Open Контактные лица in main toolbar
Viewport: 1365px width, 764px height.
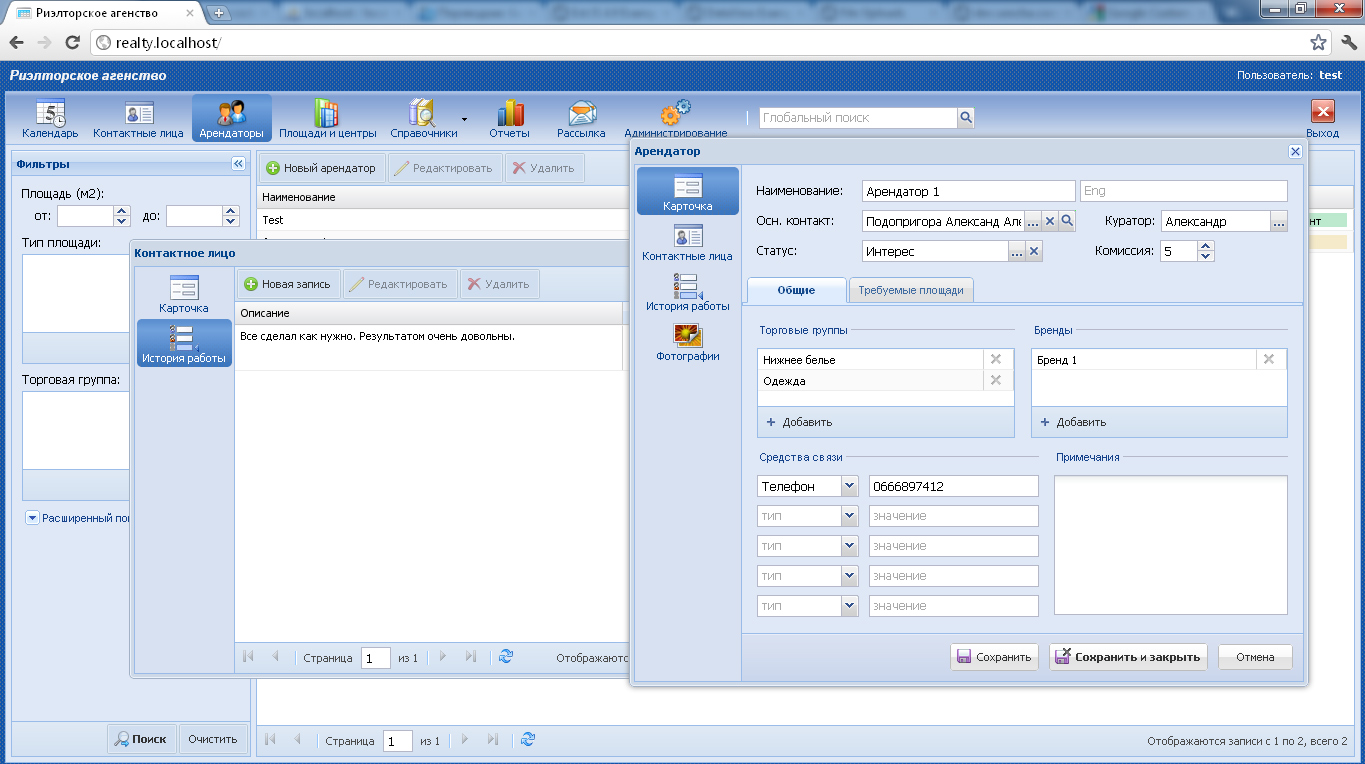point(138,119)
